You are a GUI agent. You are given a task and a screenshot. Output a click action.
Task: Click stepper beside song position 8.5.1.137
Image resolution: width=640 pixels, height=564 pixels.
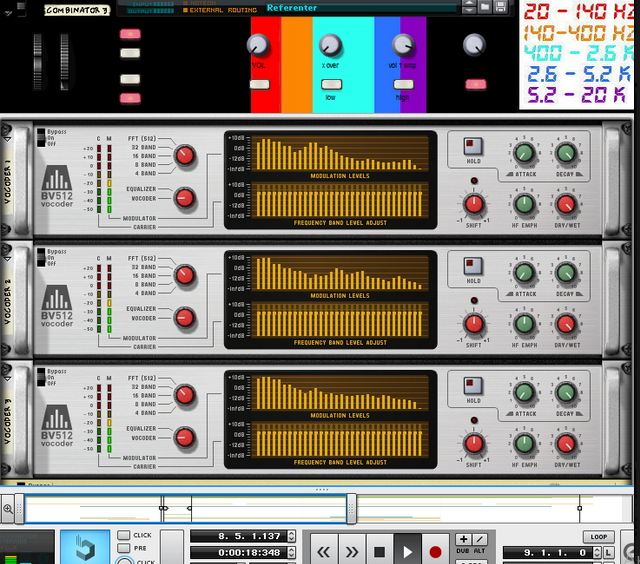tap(291, 536)
